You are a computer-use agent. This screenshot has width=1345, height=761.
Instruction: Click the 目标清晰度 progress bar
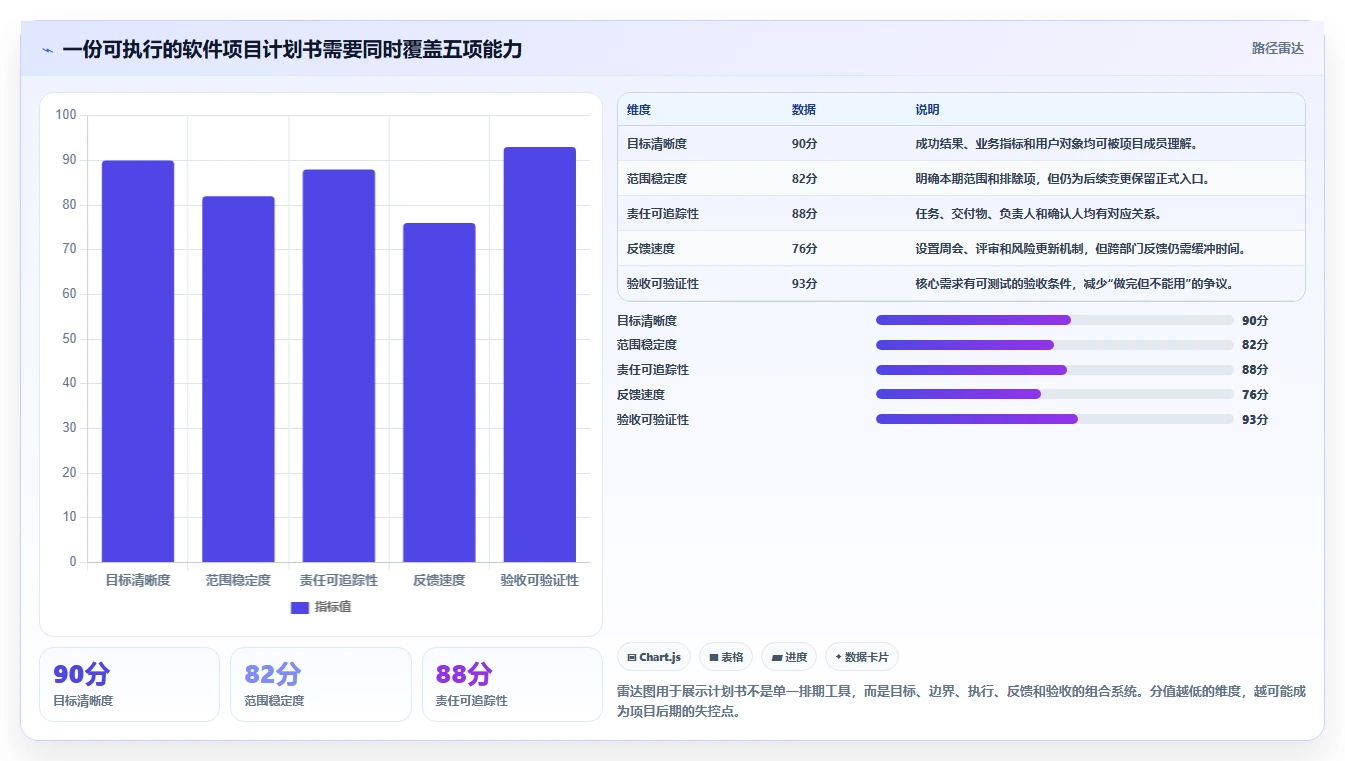1054,320
